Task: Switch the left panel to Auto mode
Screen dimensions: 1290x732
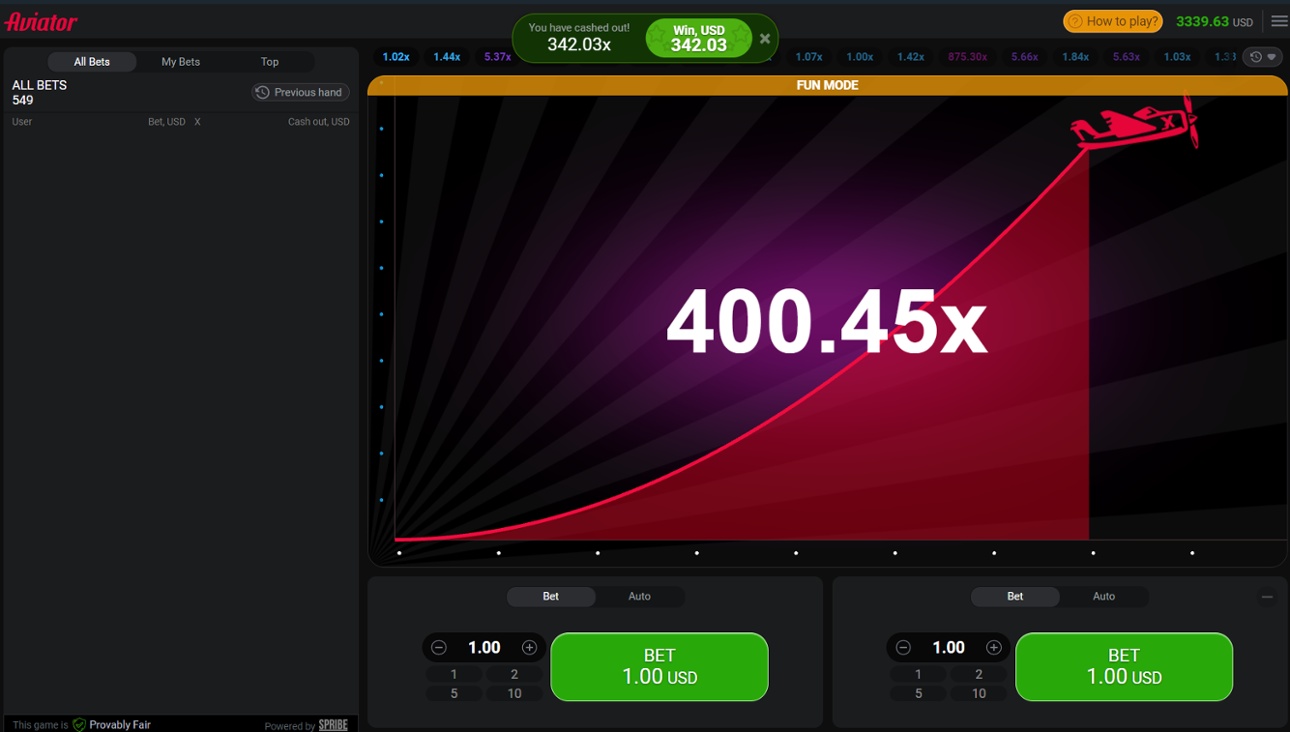Action: coord(640,596)
